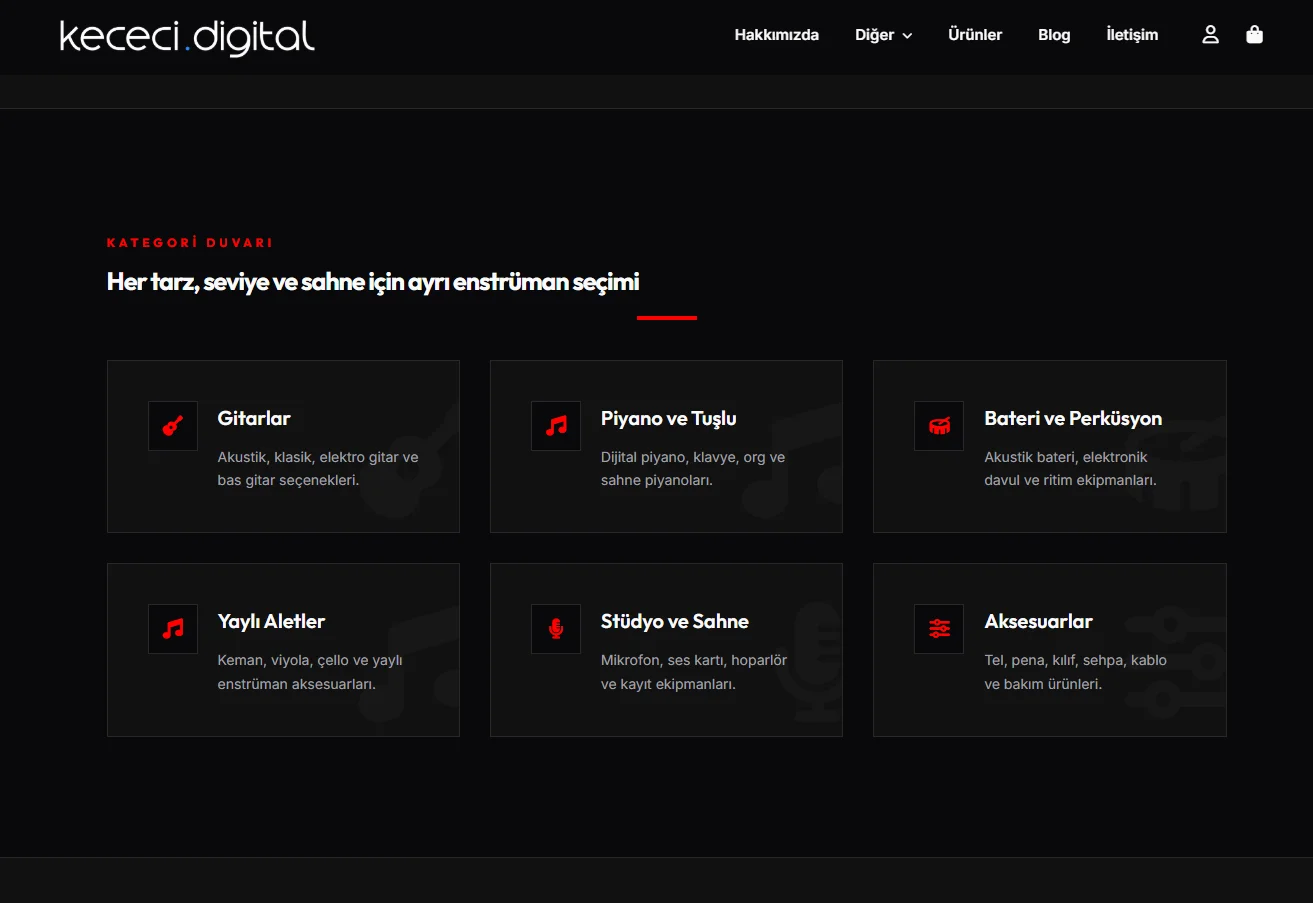Click the 'Akustik bateri, elektronik davul' description

pos(1070,468)
